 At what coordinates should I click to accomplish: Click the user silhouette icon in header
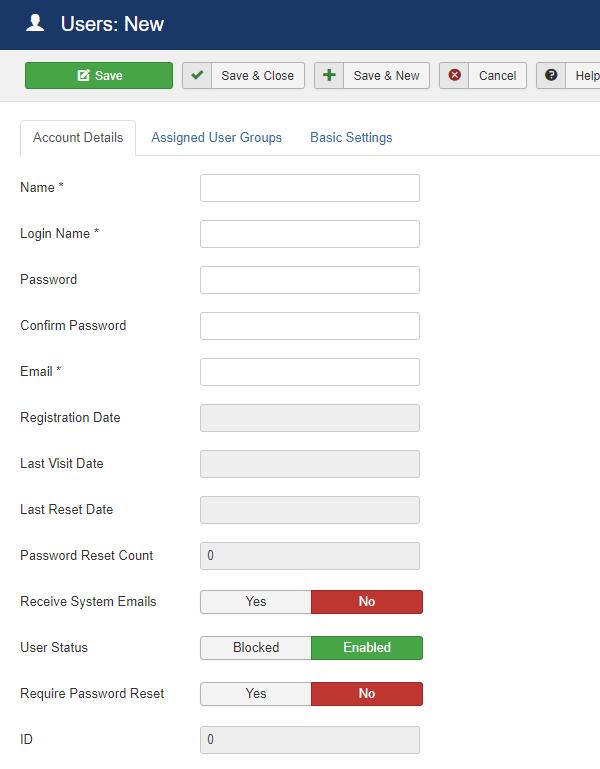(35, 23)
